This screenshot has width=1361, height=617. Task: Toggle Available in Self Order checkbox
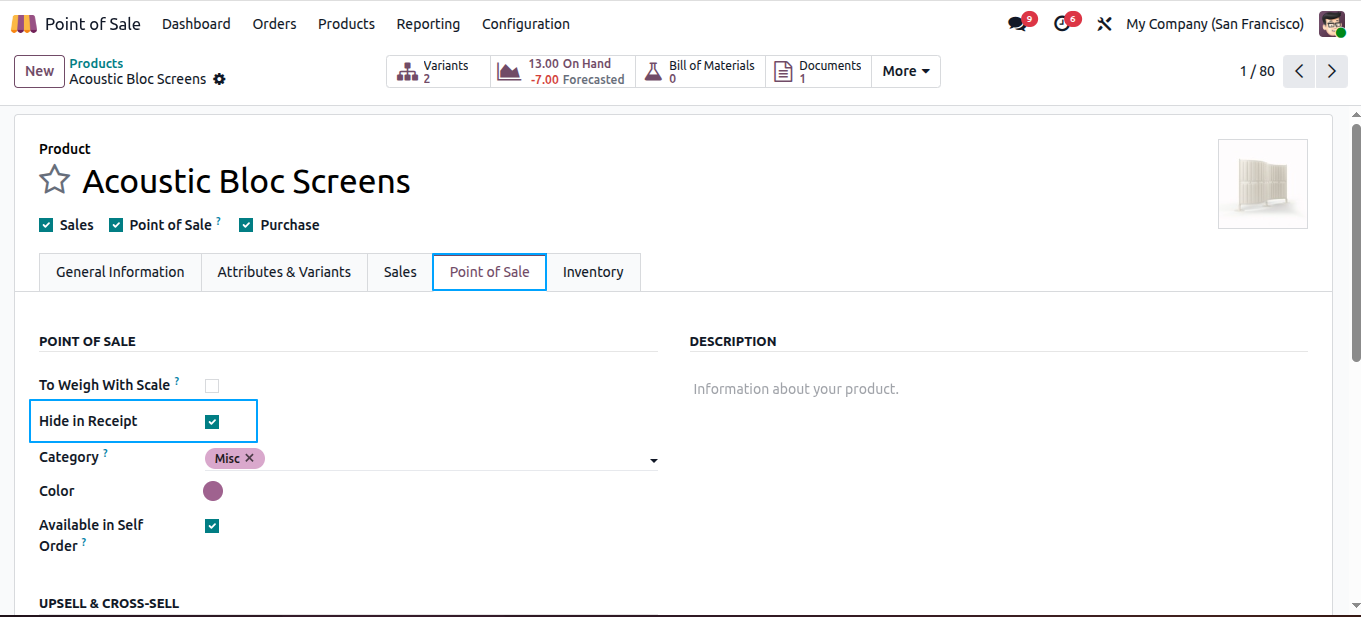212,526
